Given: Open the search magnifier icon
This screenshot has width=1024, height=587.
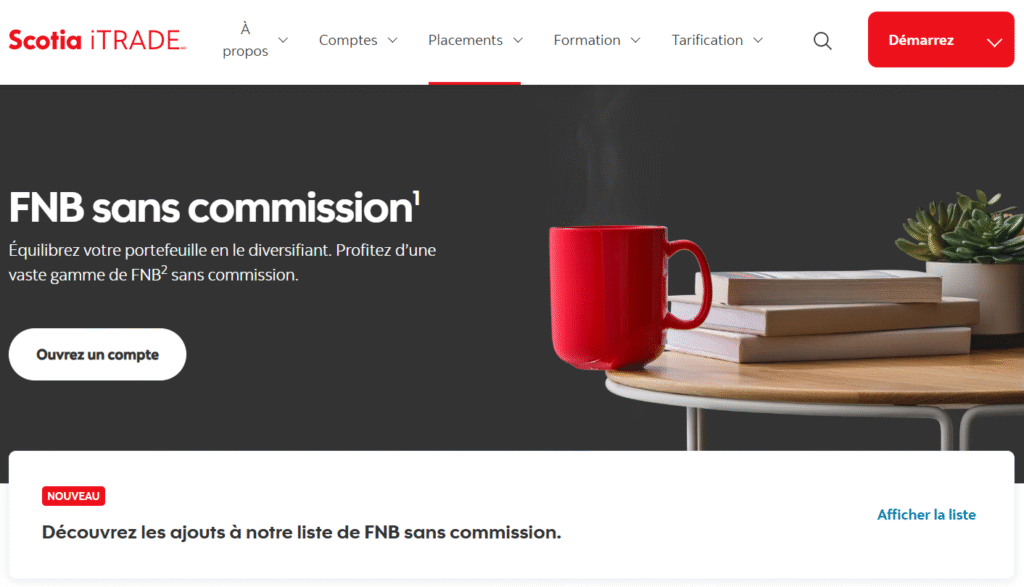Looking at the screenshot, I should (822, 40).
